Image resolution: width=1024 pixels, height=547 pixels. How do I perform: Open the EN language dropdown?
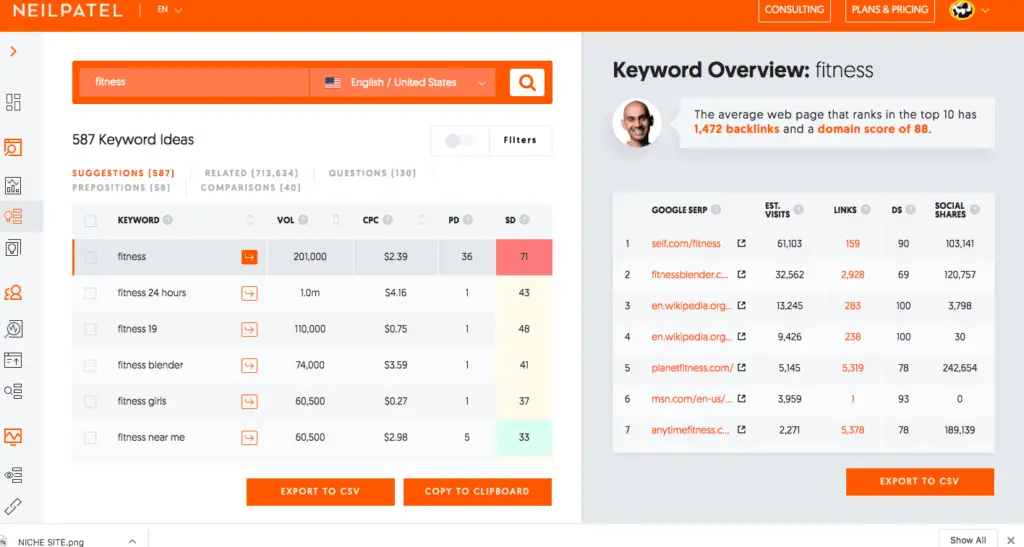[x=169, y=10]
